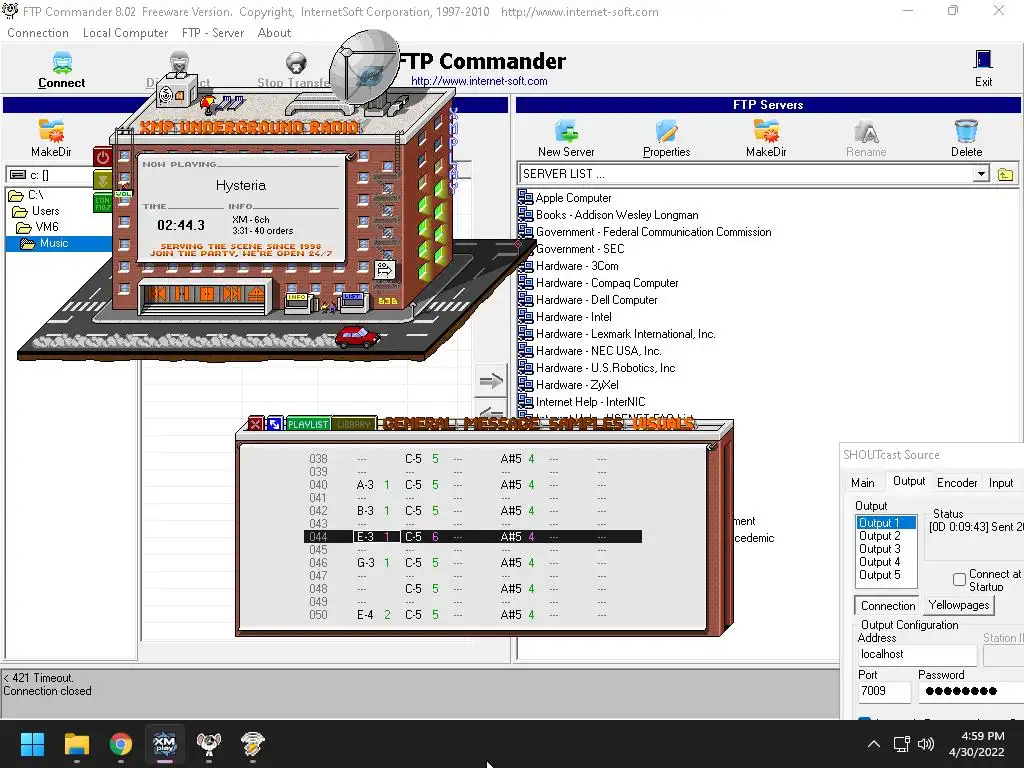Click the taskbar volume speaker icon
Screen dimensions: 1024x768
pyautogui.click(x=926, y=744)
